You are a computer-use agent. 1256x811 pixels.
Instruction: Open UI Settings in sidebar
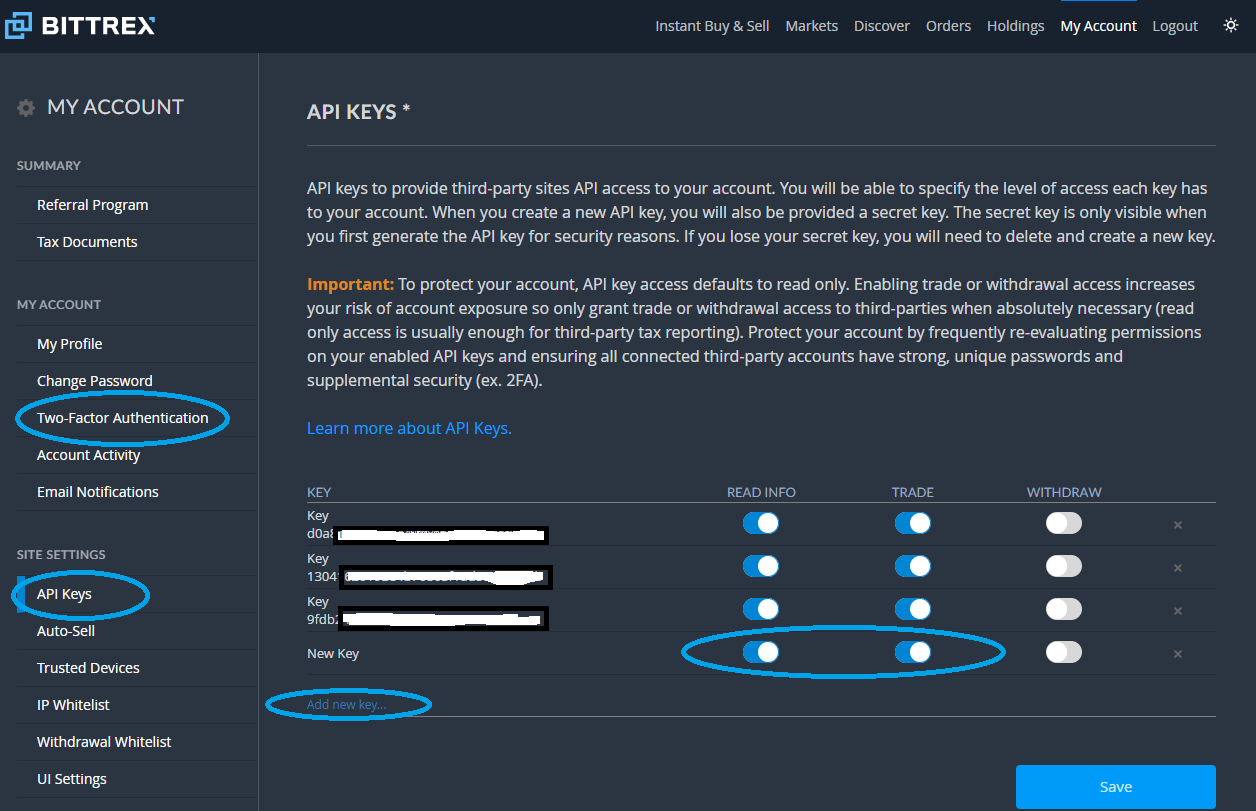pos(72,779)
